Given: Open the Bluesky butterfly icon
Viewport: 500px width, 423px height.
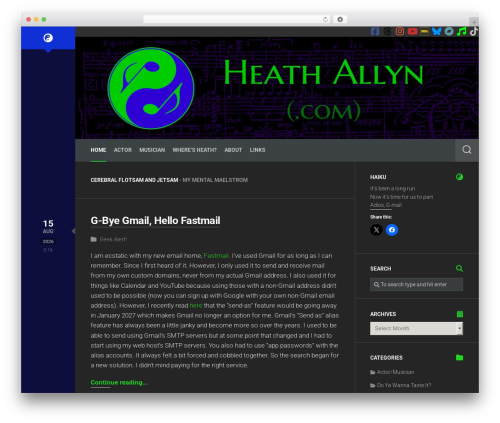Looking at the screenshot, I should pyautogui.click(x=437, y=31).
